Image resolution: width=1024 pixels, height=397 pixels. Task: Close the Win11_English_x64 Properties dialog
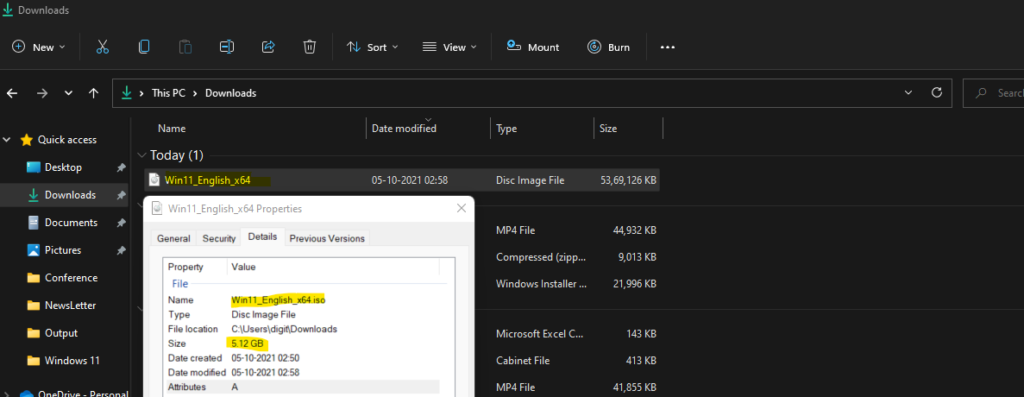coord(461,208)
